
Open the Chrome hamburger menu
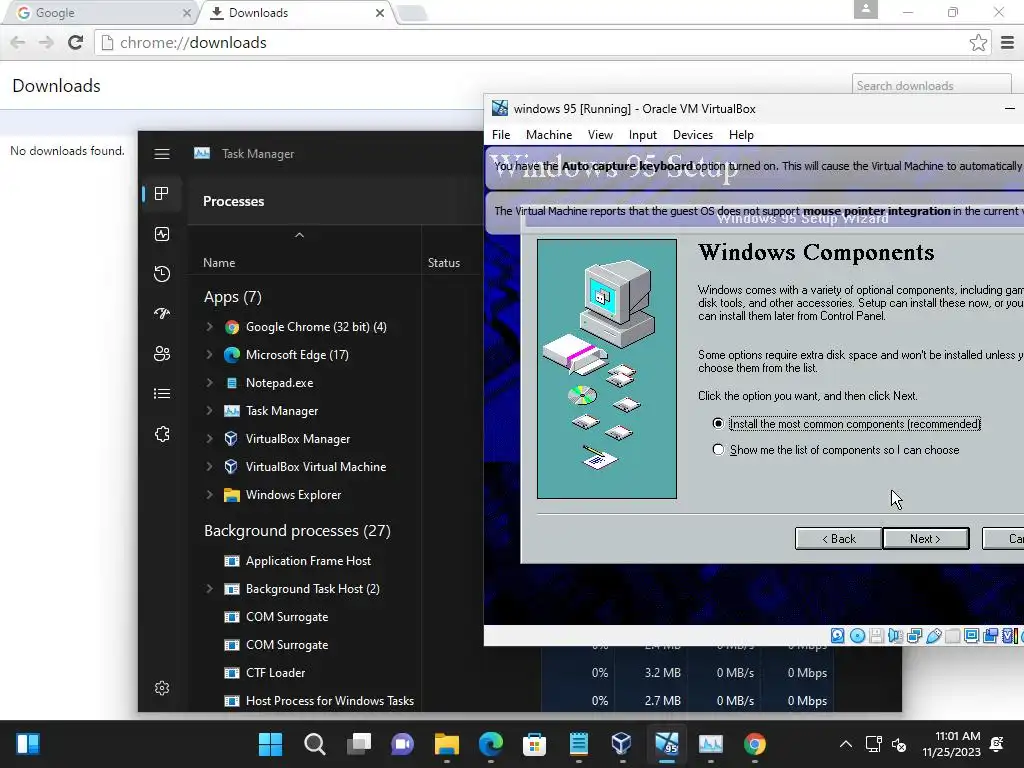1008,42
